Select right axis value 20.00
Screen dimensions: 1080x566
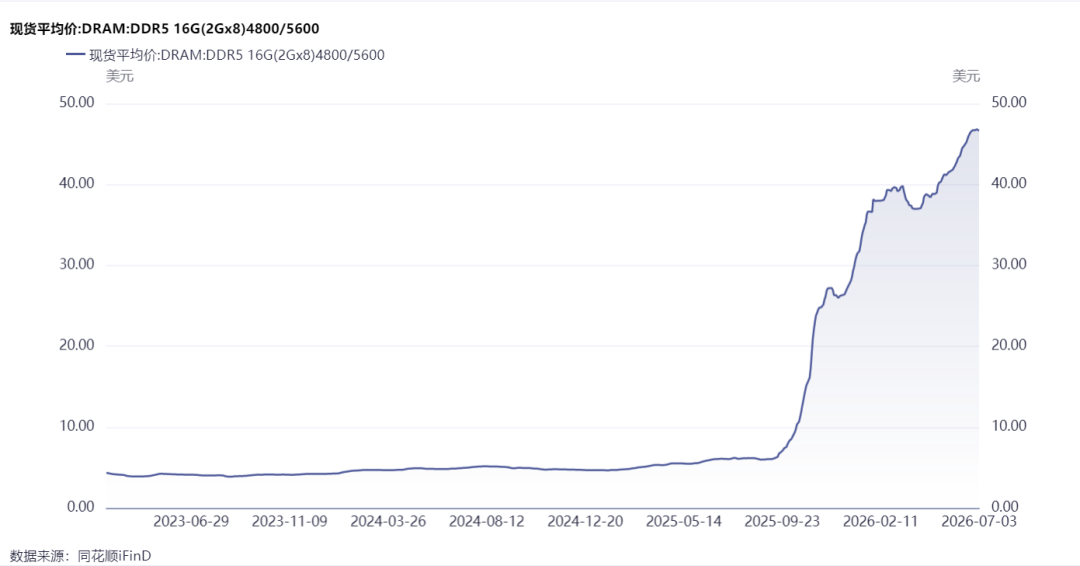tap(1008, 345)
